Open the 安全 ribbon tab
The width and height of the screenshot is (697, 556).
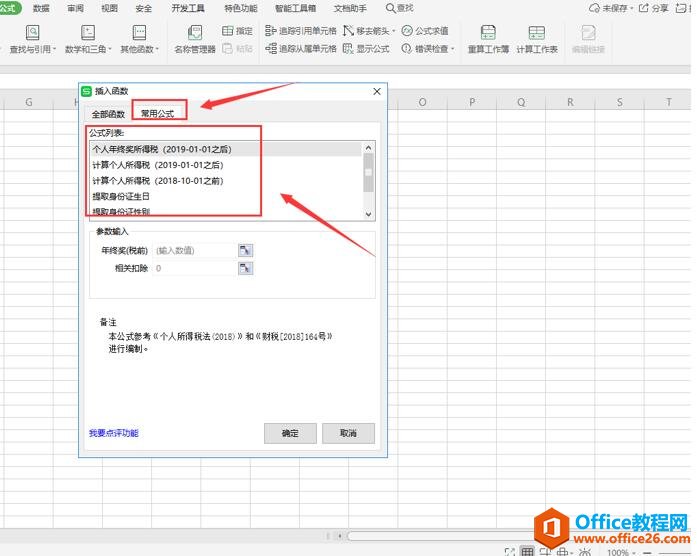143,8
